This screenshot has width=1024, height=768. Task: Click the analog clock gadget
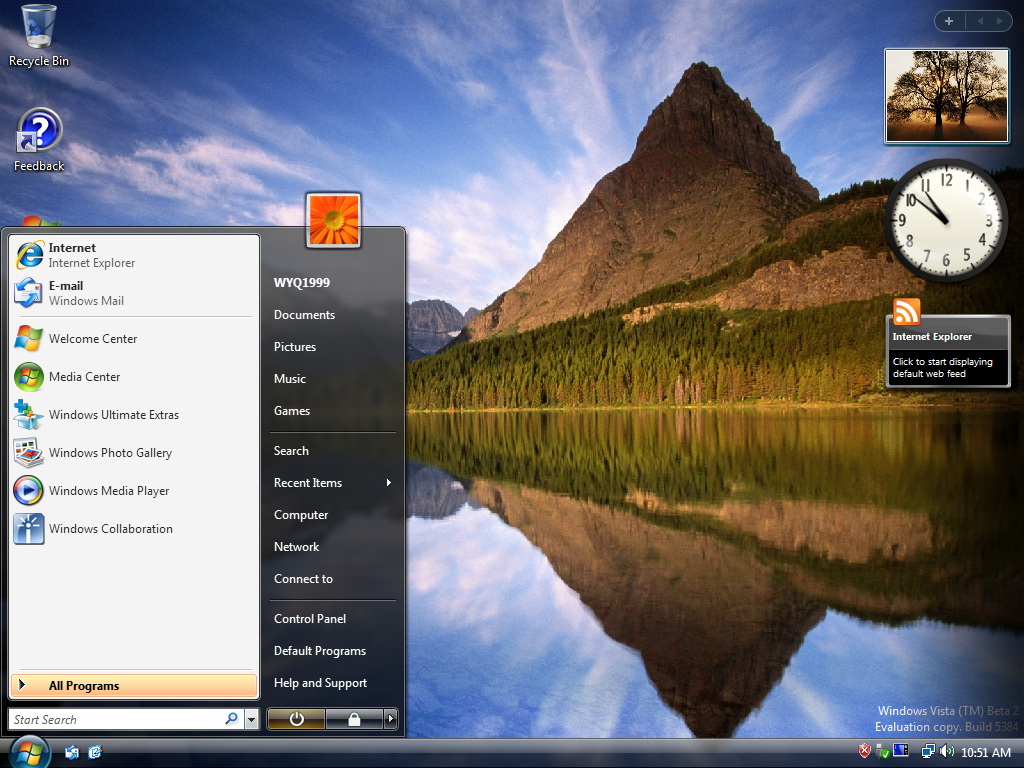click(x=946, y=220)
